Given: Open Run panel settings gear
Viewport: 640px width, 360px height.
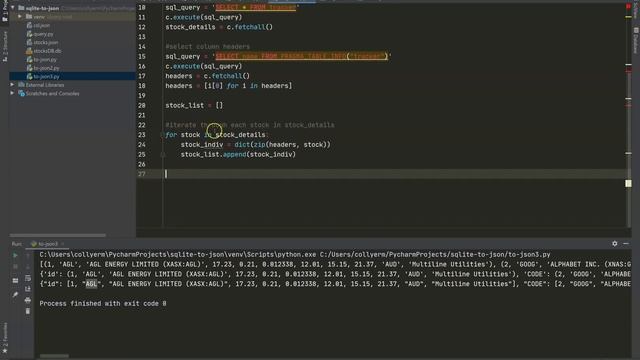Looking at the screenshot, I should pos(615,244).
